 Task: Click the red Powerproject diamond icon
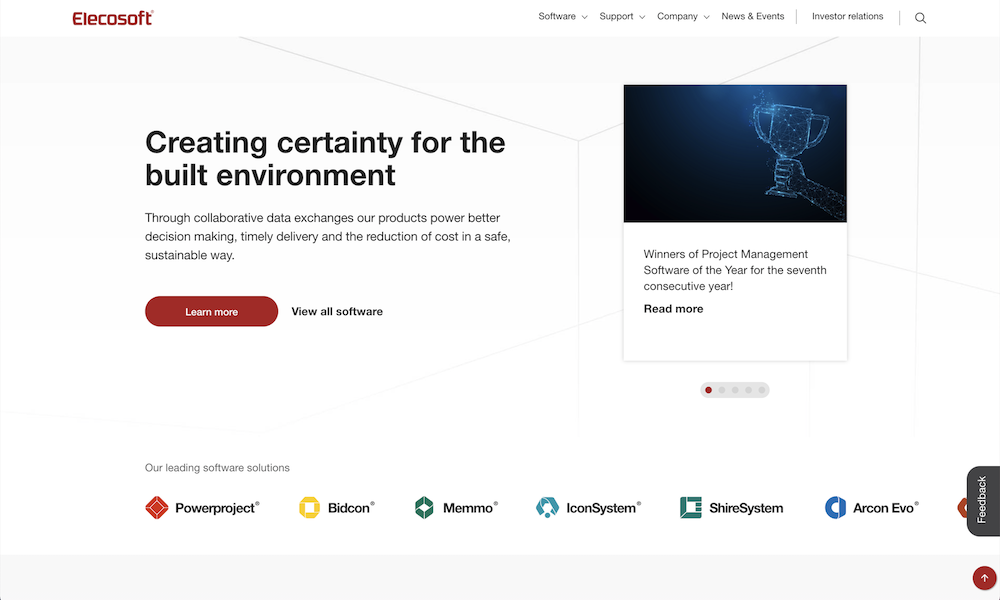click(156, 508)
